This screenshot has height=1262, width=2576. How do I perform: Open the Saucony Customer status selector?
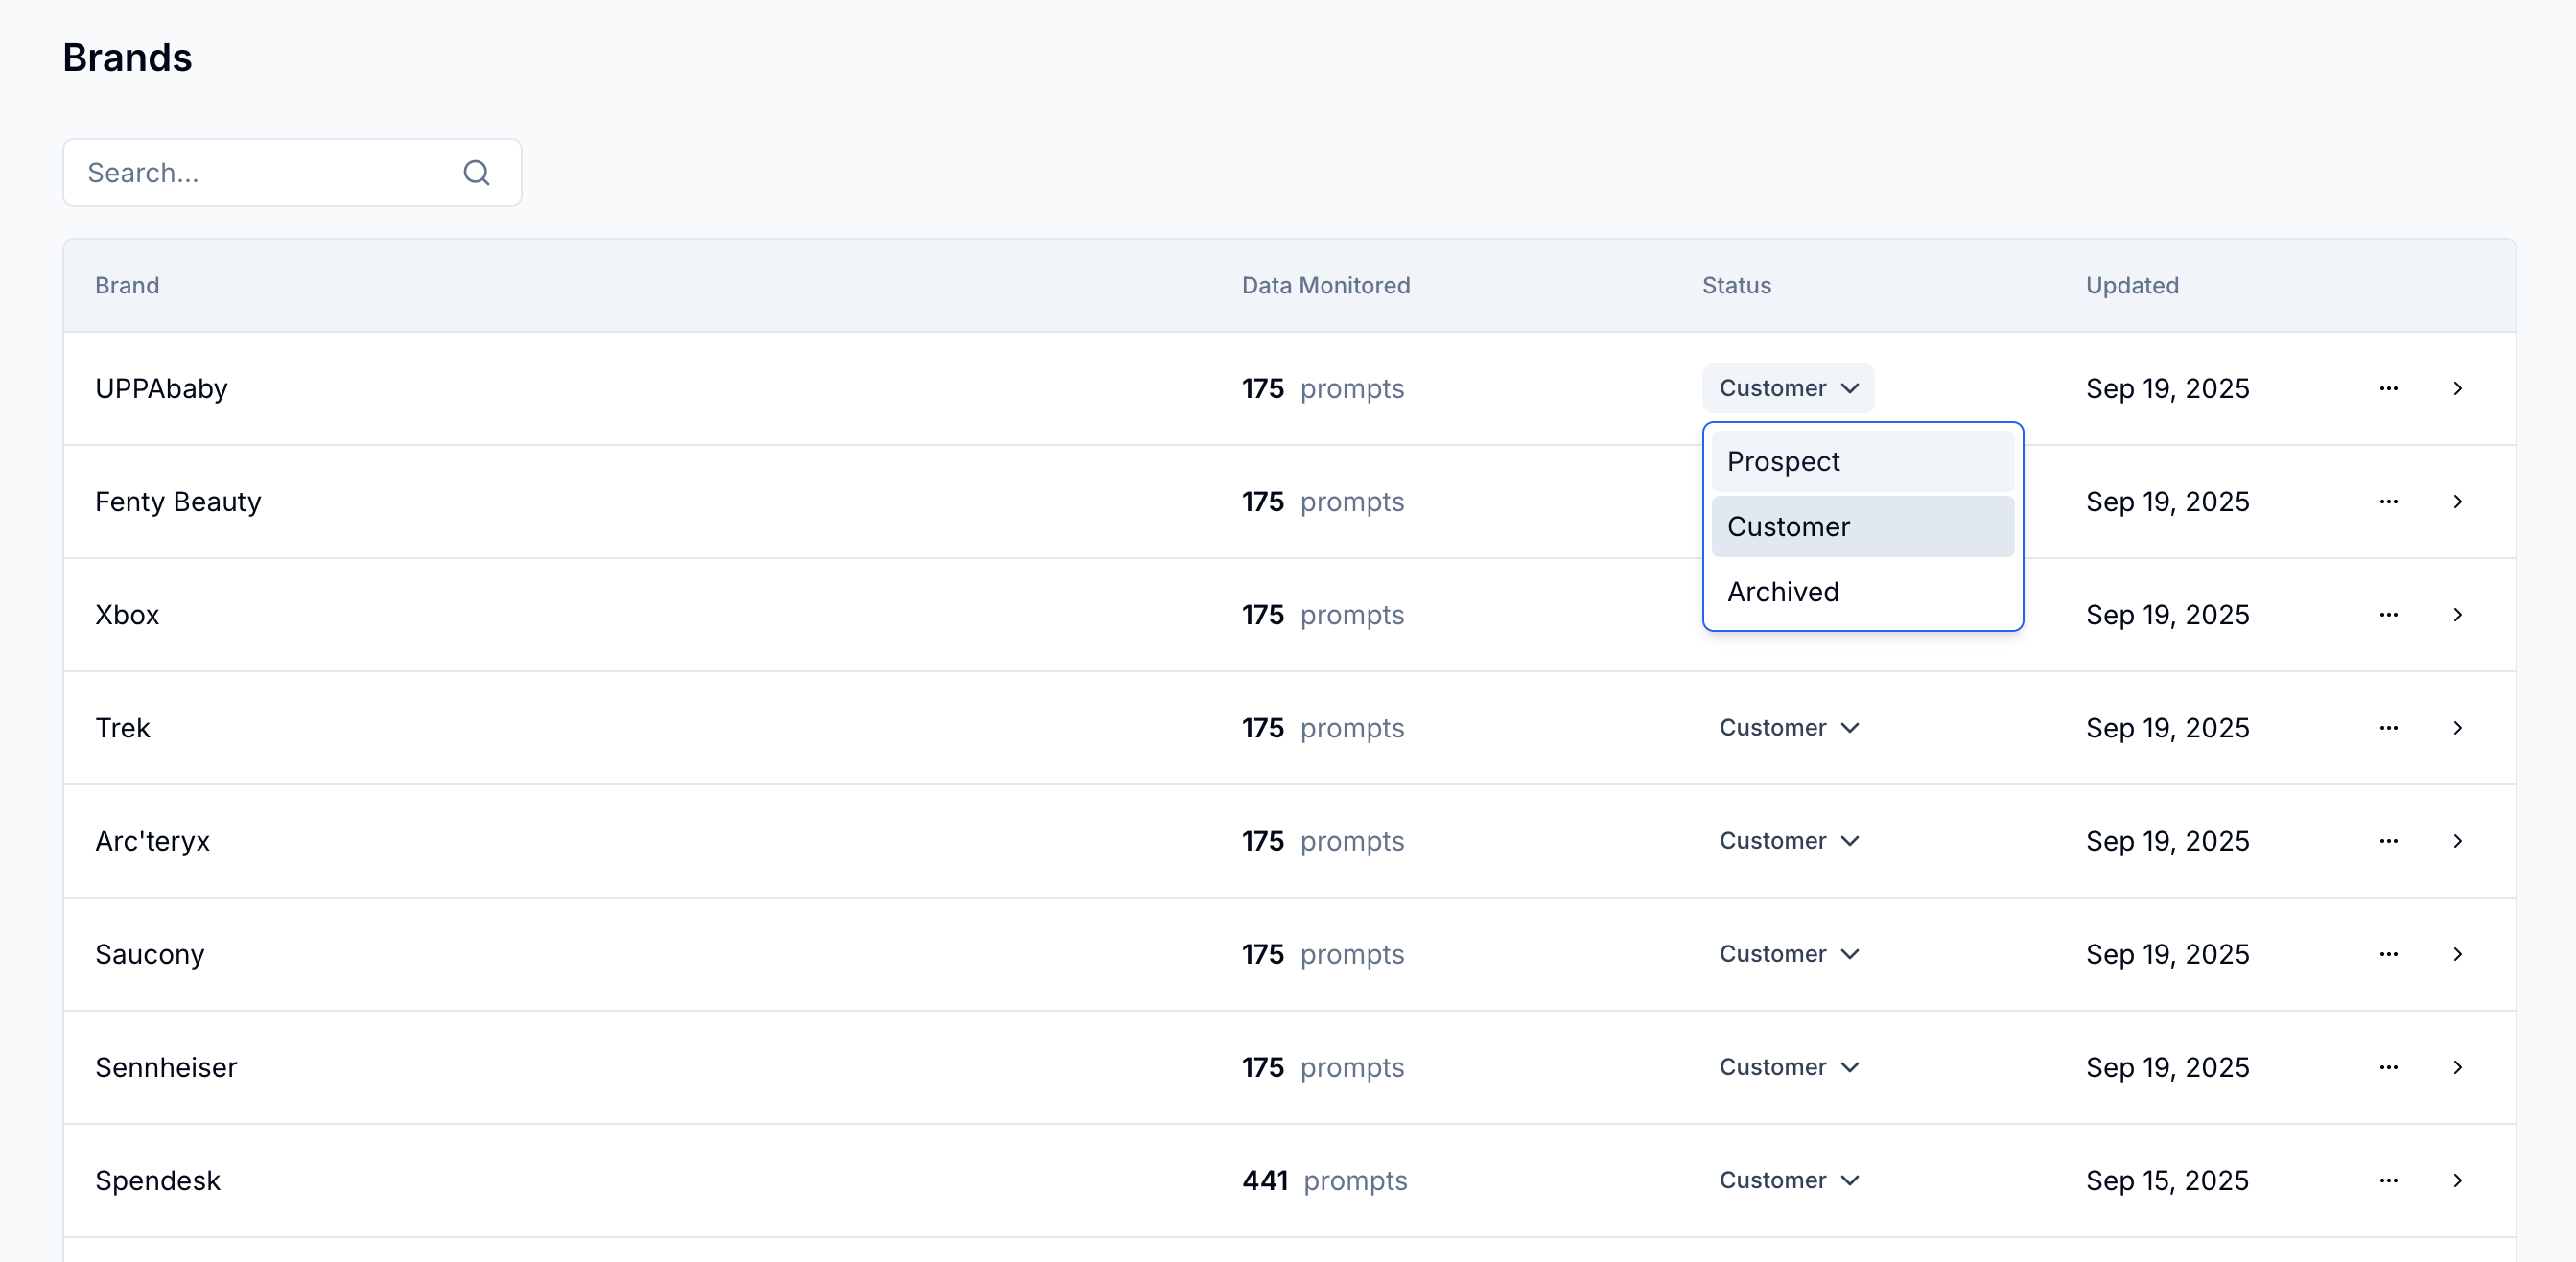(1788, 954)
